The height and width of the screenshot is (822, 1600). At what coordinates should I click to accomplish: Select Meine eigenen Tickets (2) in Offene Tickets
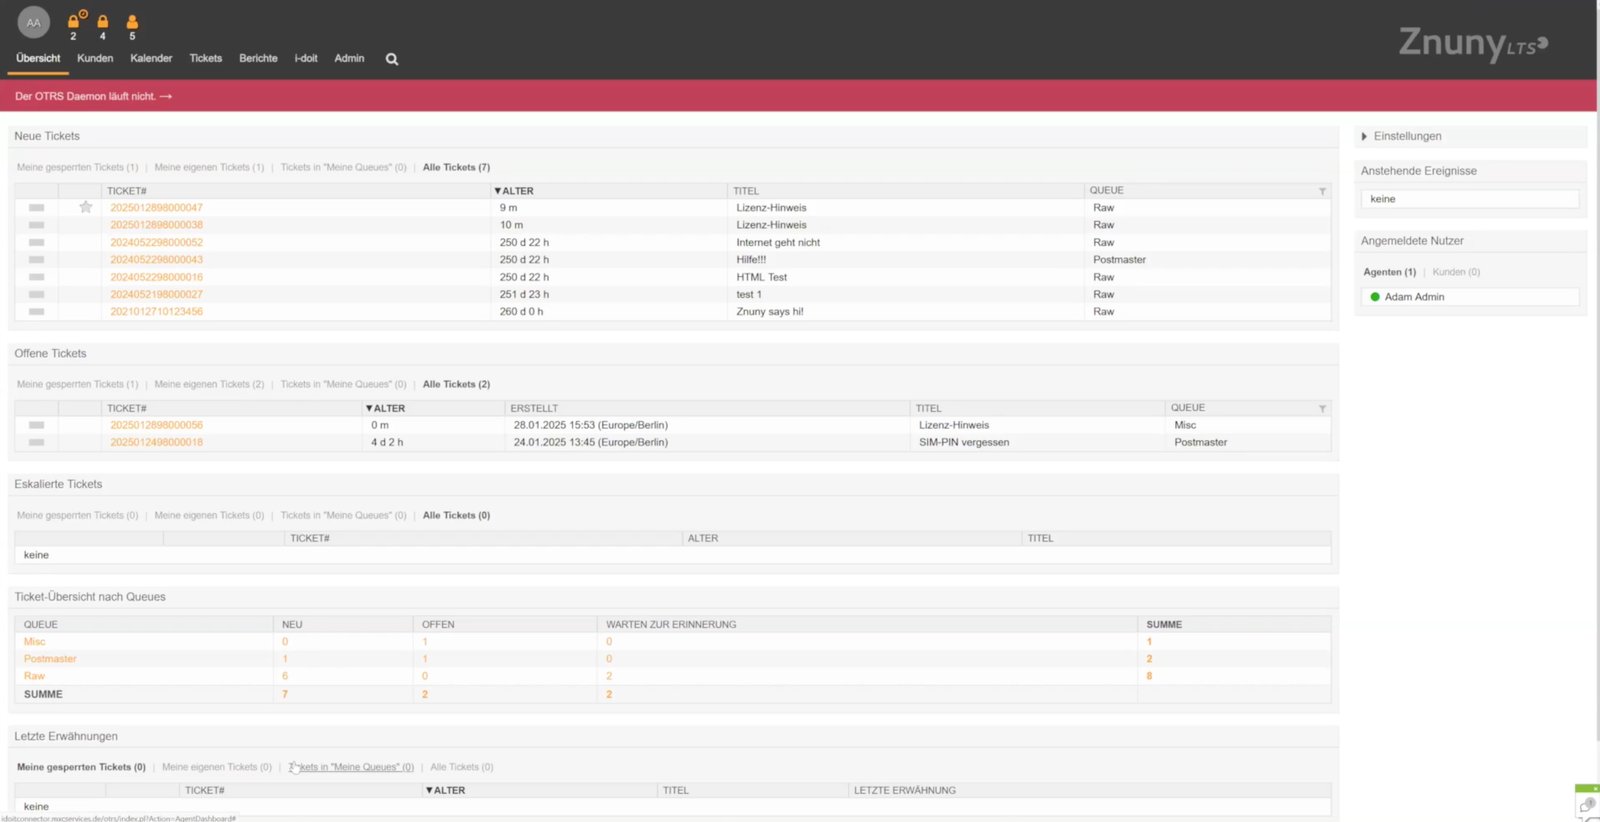point(209,384)
